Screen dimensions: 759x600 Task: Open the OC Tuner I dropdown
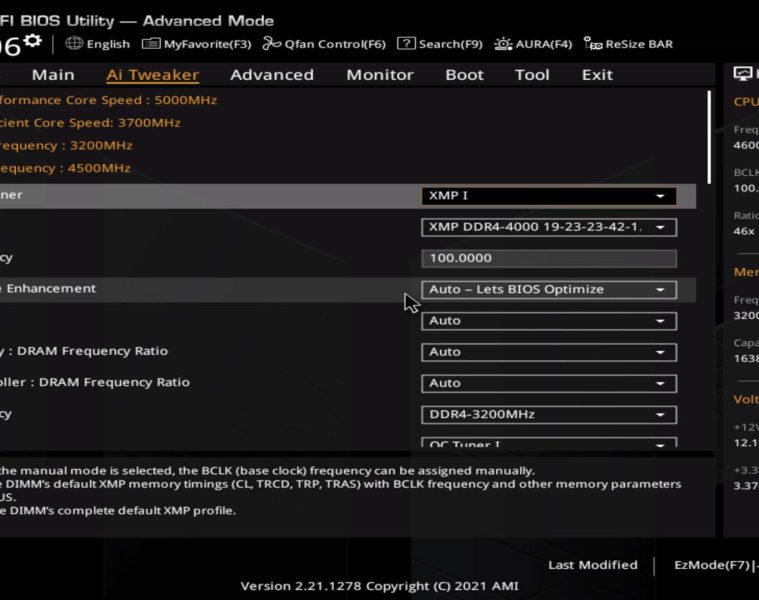tap(549, 443)
